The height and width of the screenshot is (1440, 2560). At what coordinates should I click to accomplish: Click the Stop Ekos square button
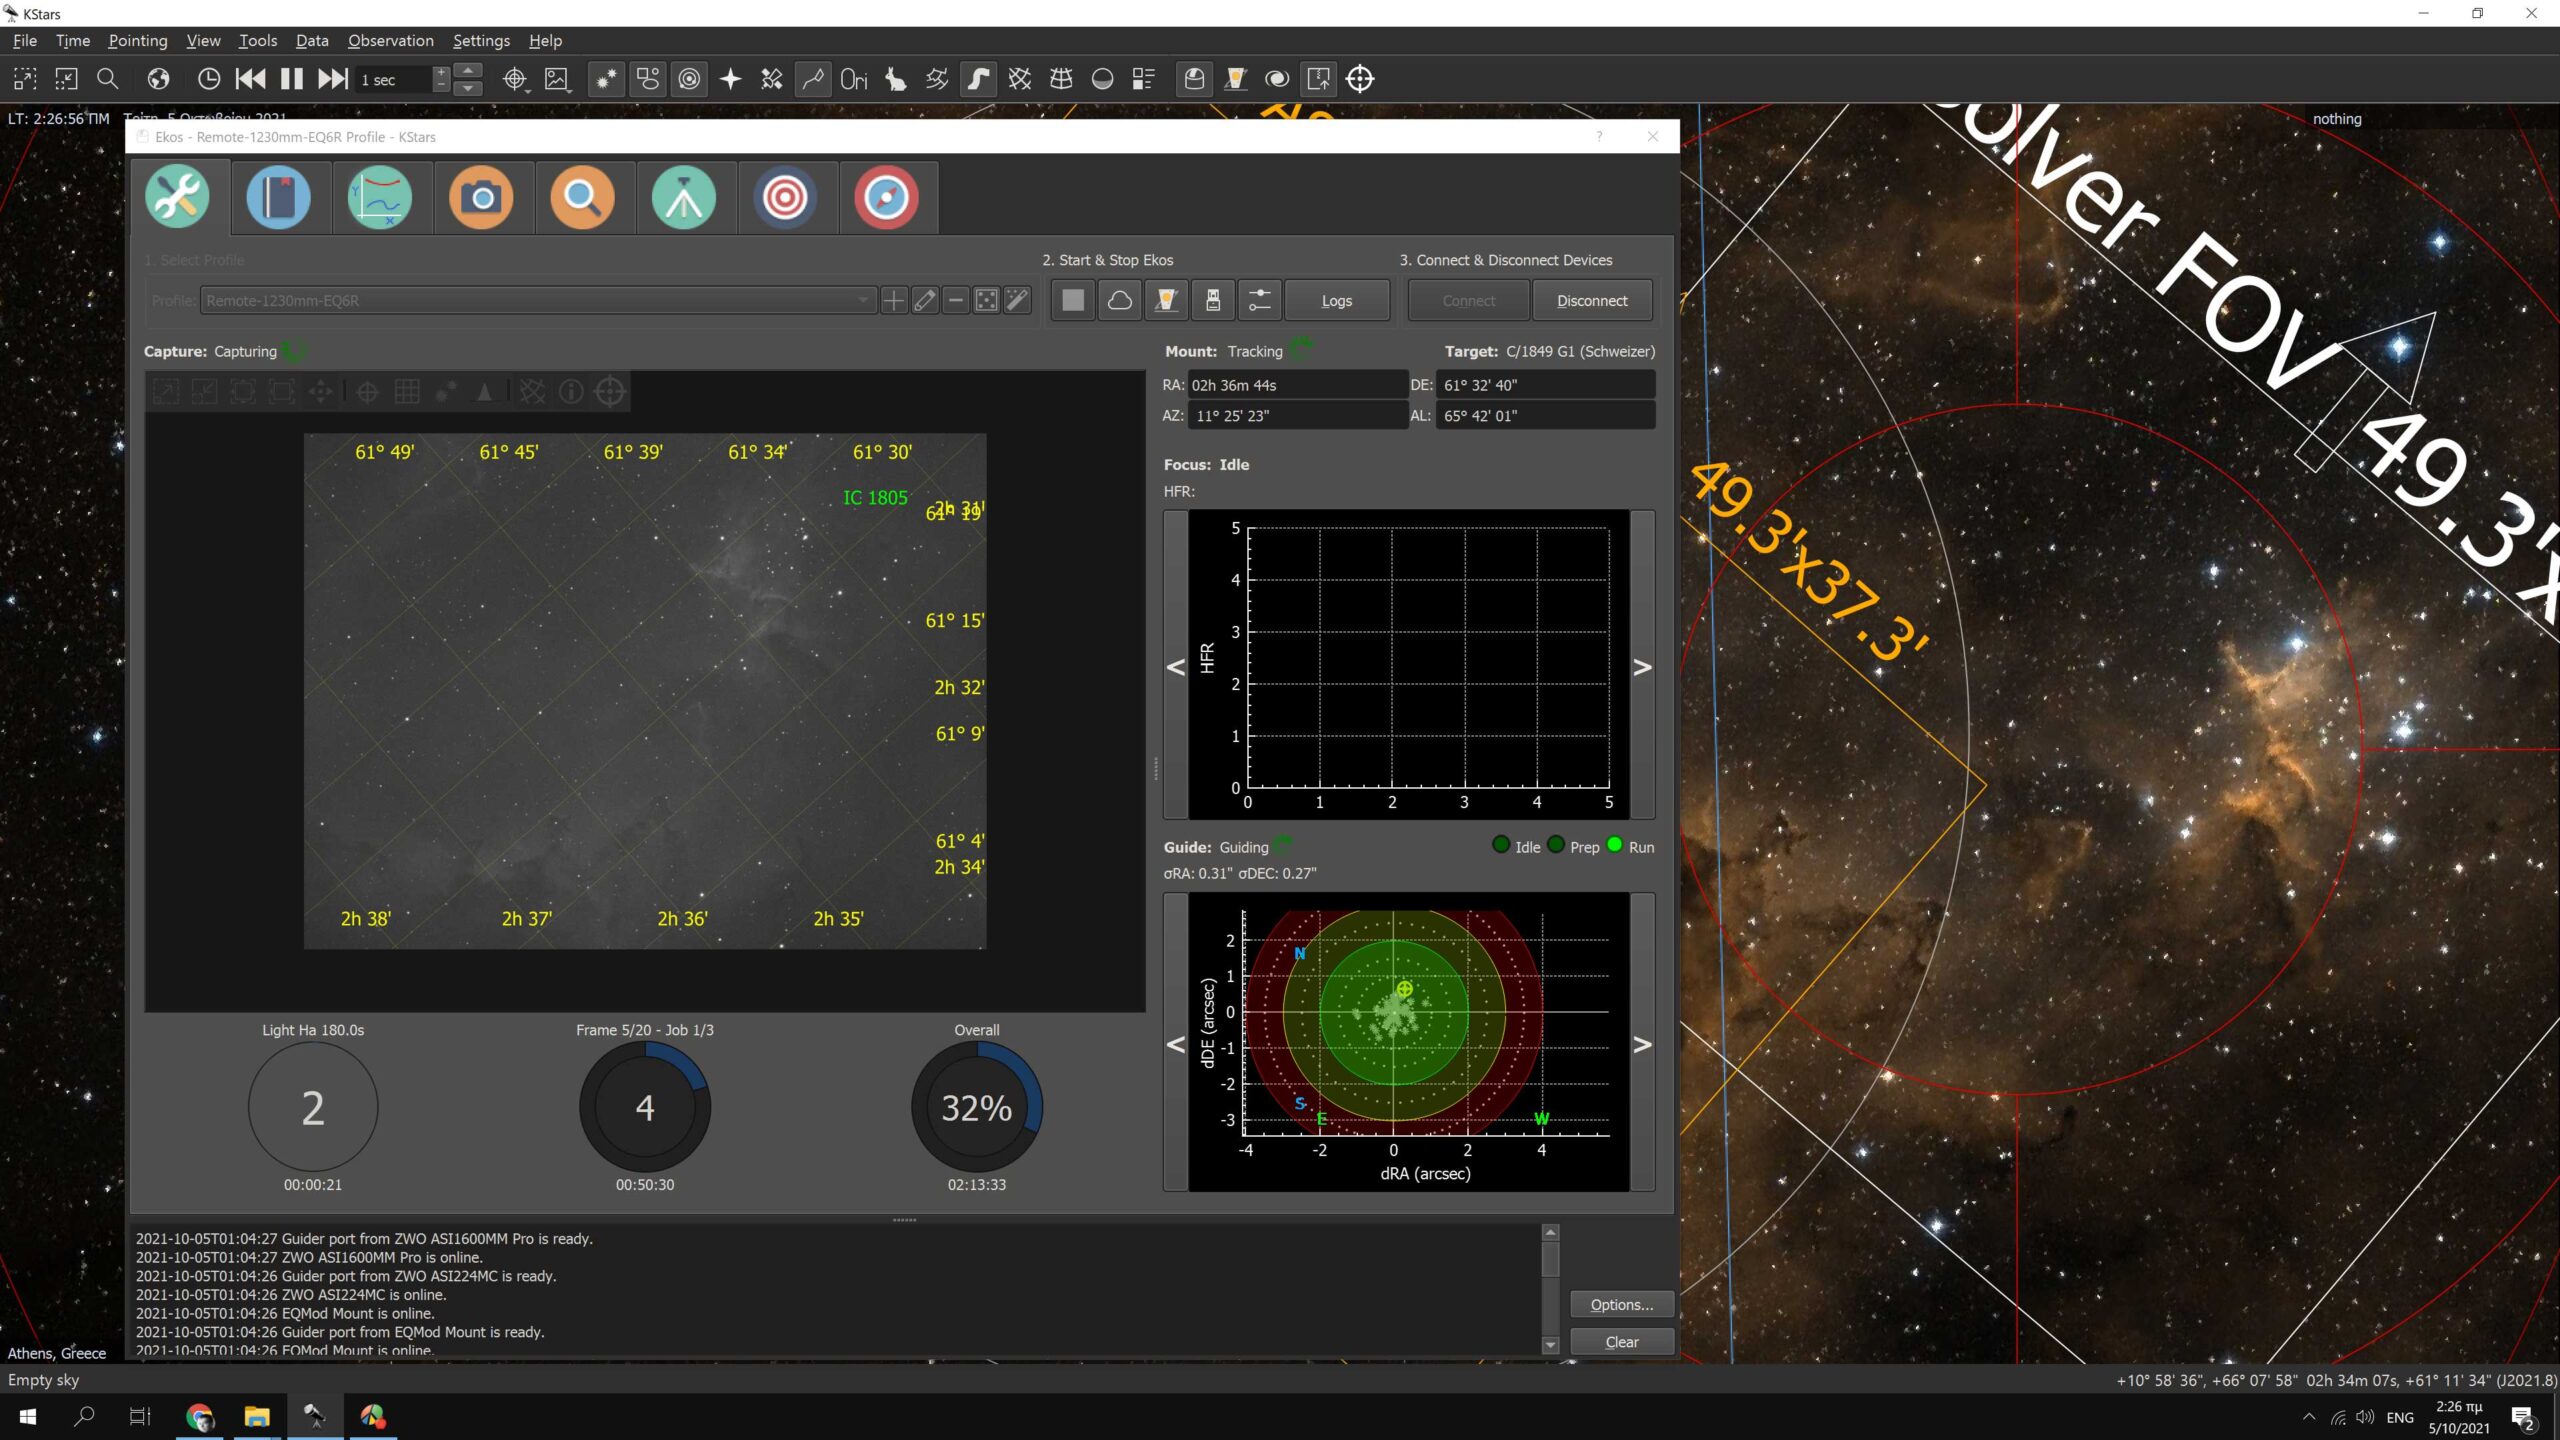[x=1072, y=300]
